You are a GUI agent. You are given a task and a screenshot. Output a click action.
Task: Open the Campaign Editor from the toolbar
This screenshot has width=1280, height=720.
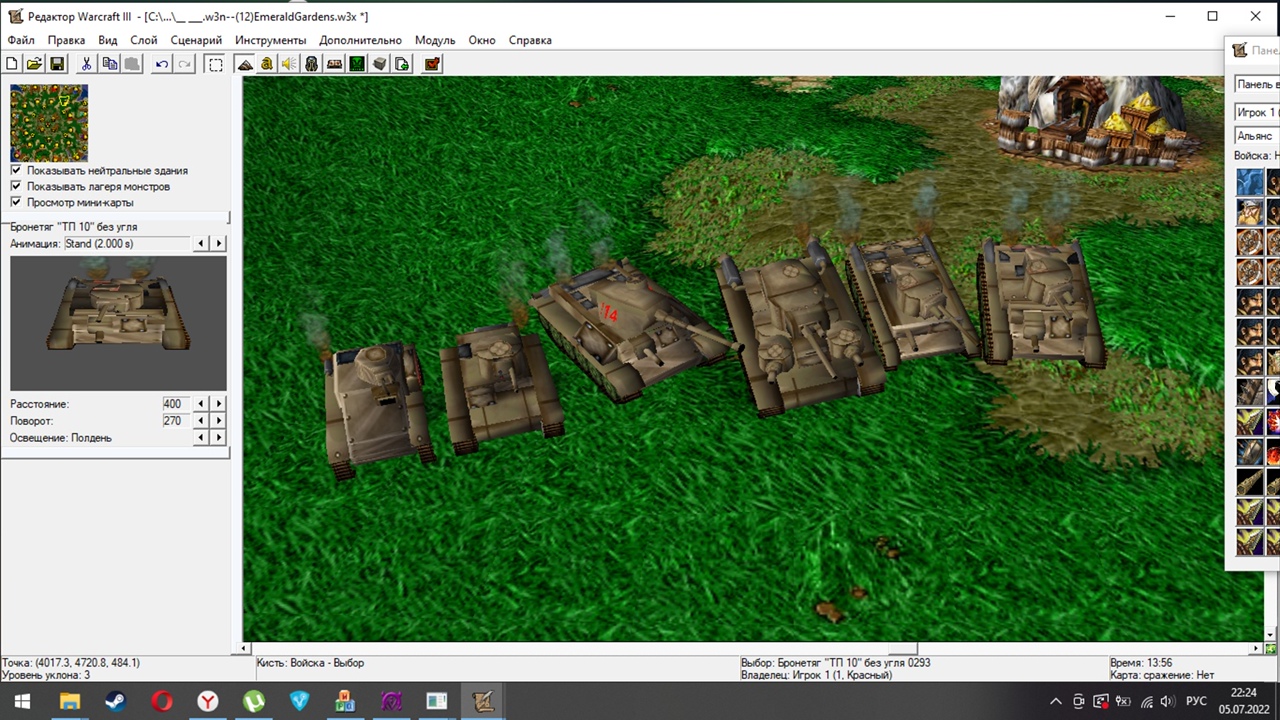pyautogui.click(x=334, y=64)
